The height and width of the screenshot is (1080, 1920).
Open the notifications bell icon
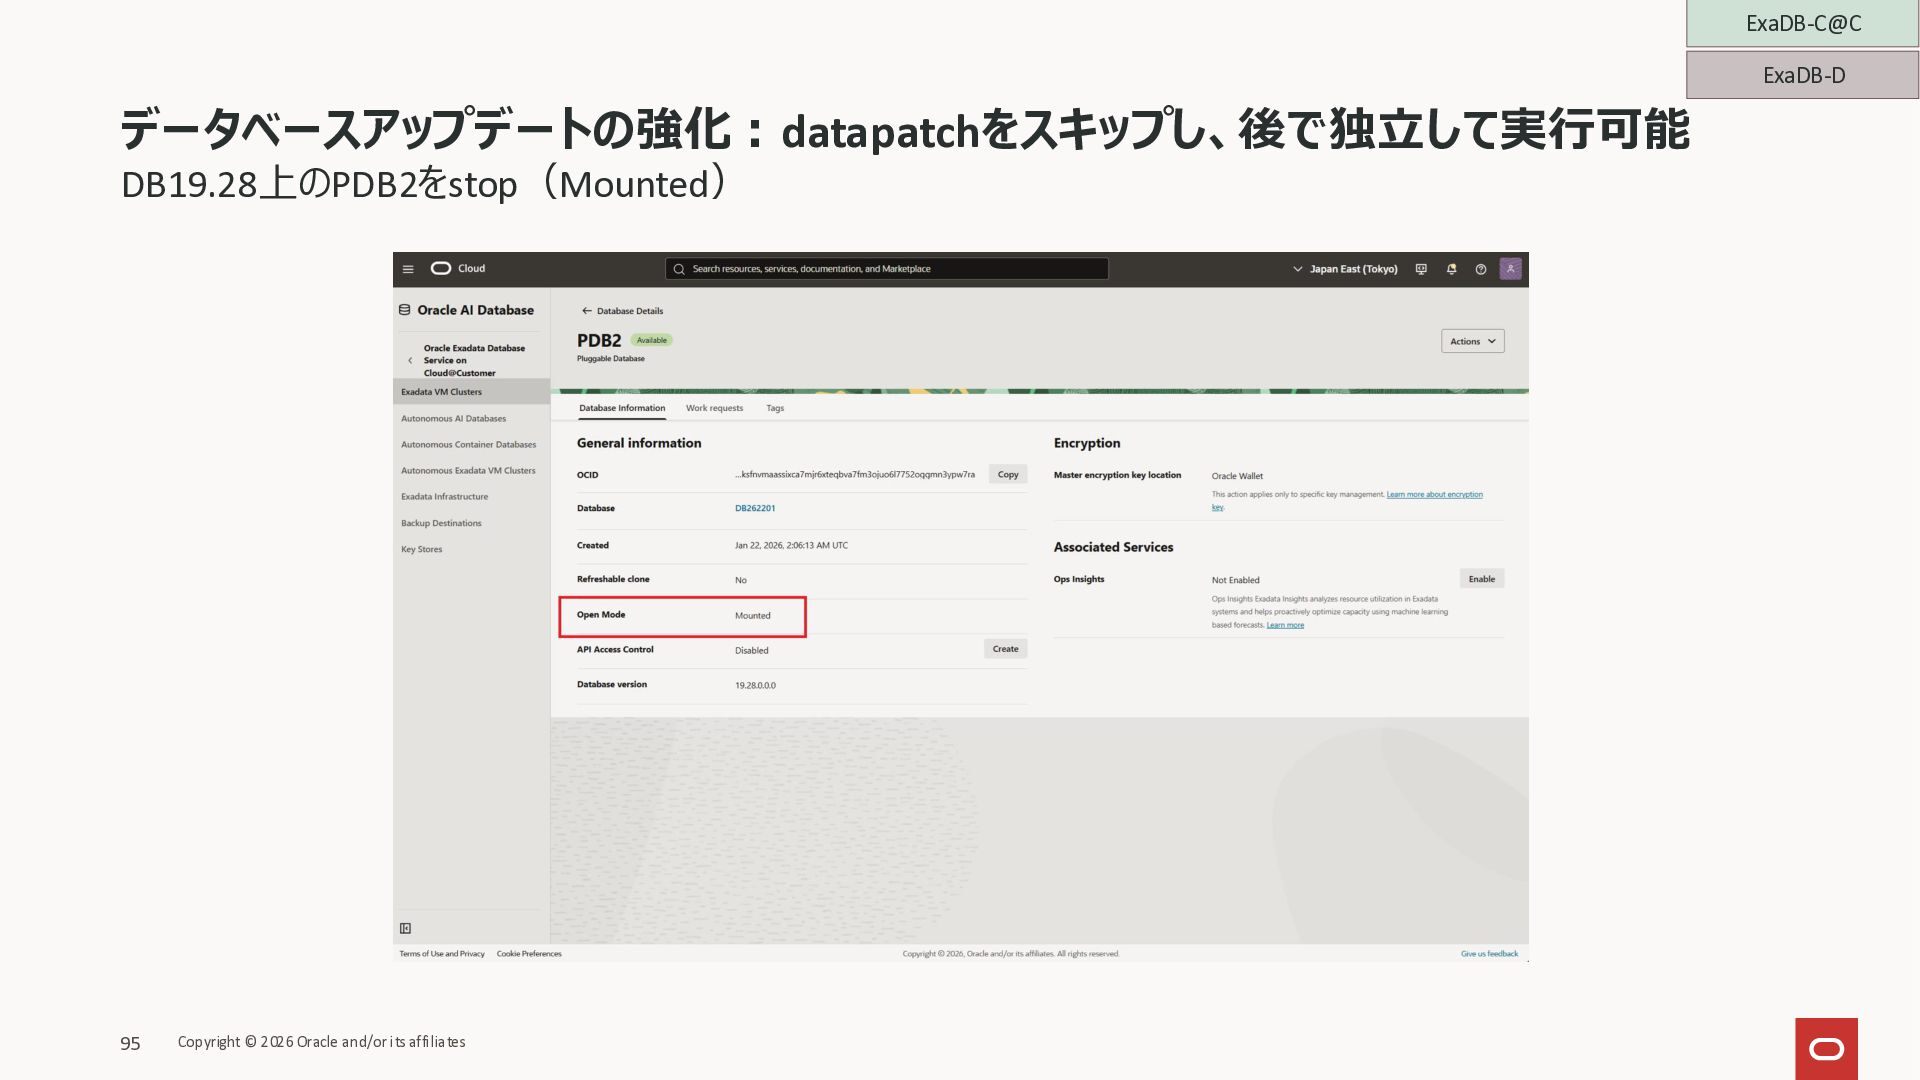[x=1451, y=269]
